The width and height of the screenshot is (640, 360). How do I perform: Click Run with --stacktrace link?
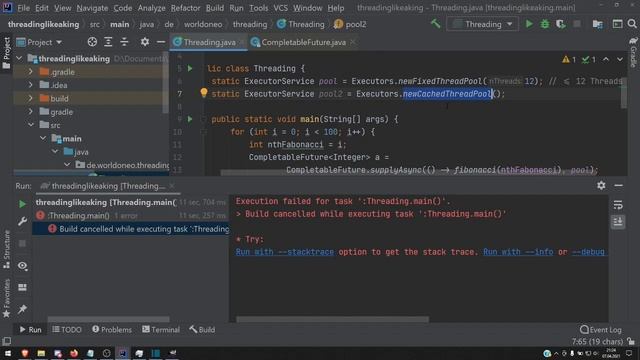[284, 252]
